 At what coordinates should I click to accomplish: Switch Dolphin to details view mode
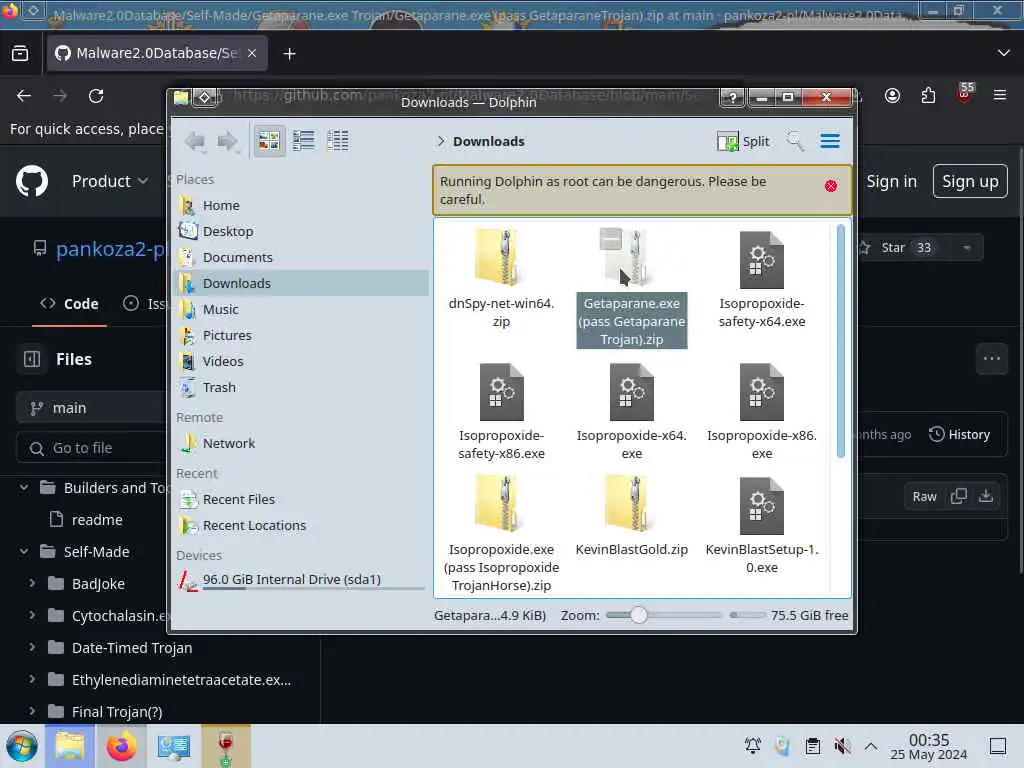tap(338, 140)
